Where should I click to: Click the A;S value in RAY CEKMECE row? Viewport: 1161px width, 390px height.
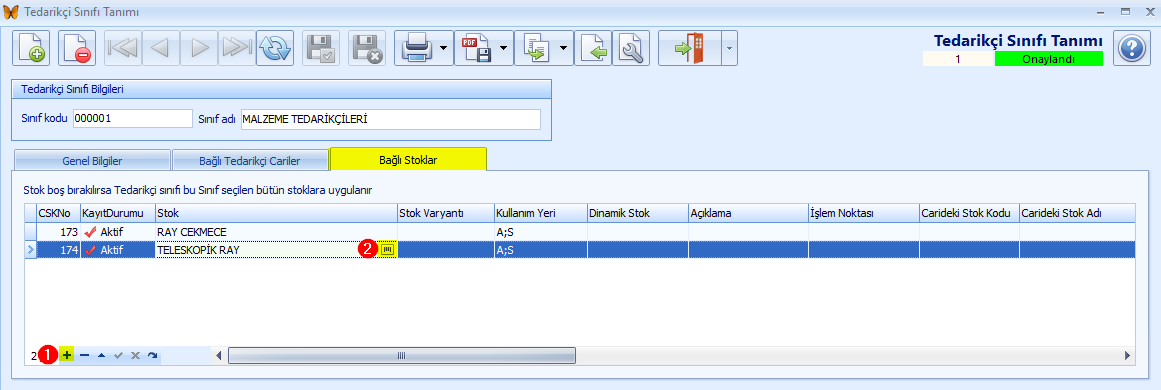click(x=541, y=232)
